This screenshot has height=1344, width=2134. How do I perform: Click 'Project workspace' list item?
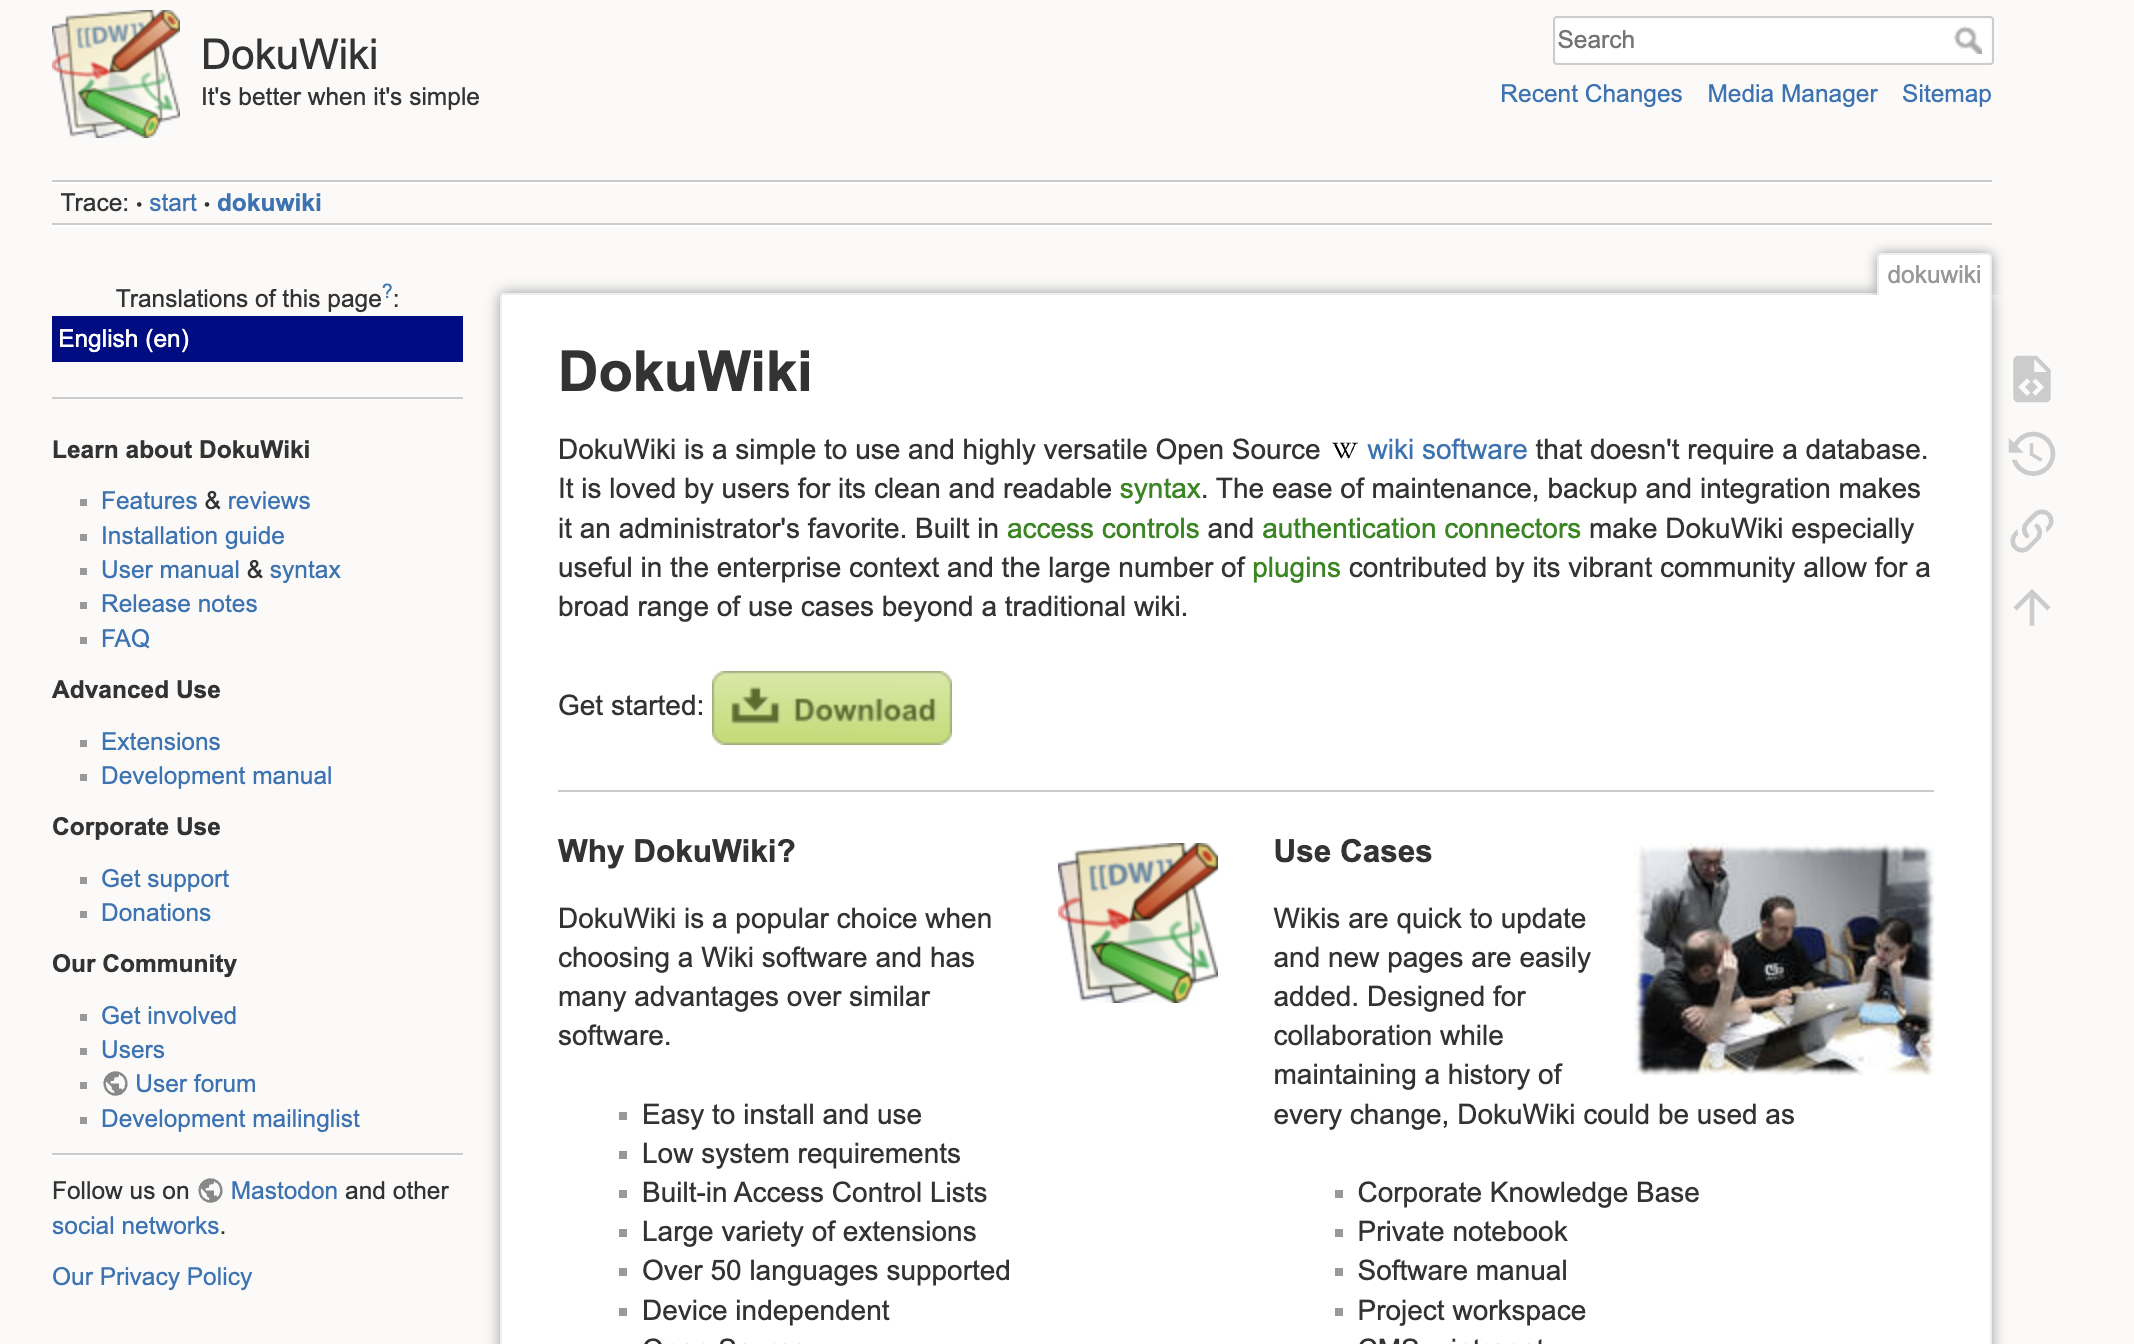coord(1471,1311)
